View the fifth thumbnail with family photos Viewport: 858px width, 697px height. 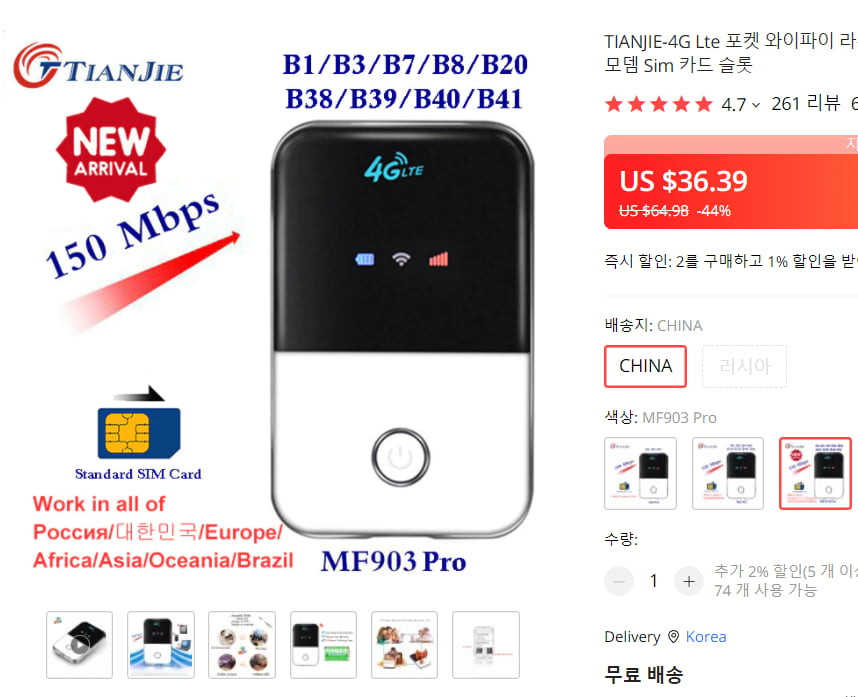tap(404, 644)
